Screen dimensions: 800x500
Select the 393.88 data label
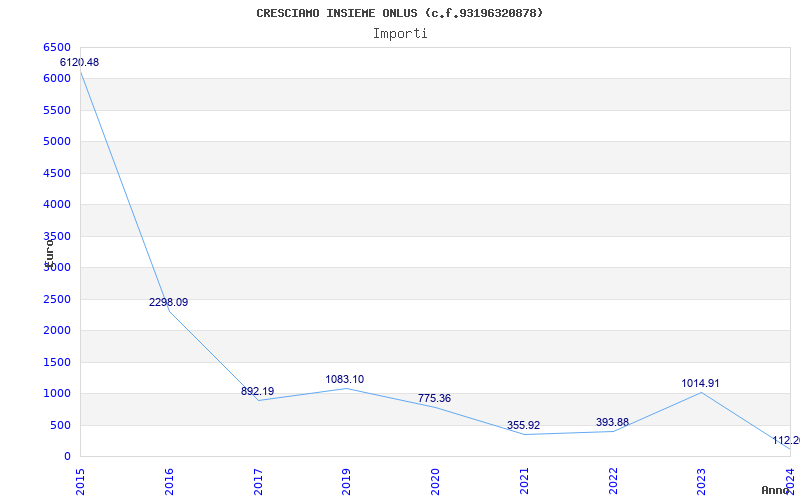click(612, 422)
